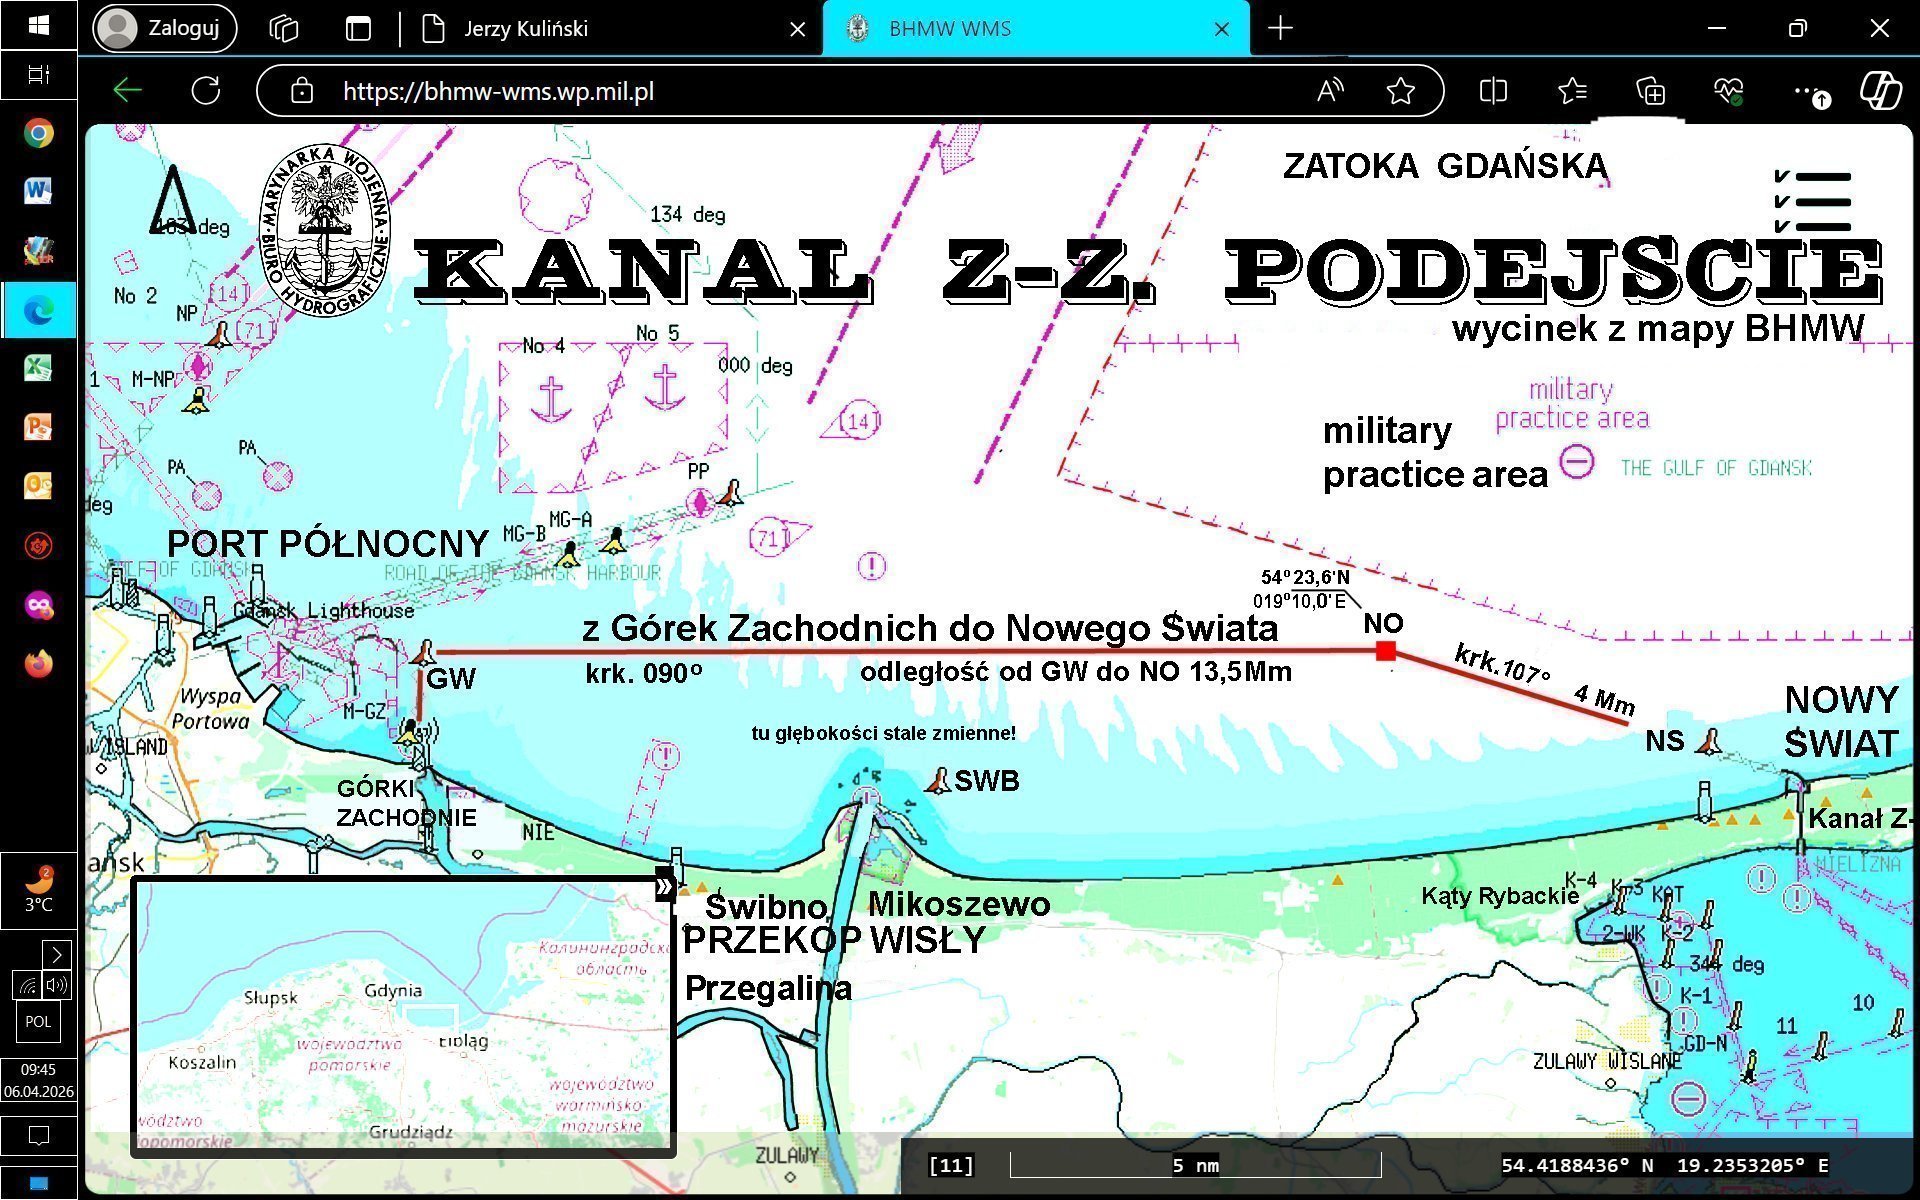Open the map layer list checklist icon
The image size is (1920, 1200).
[x=1813, y=201]
